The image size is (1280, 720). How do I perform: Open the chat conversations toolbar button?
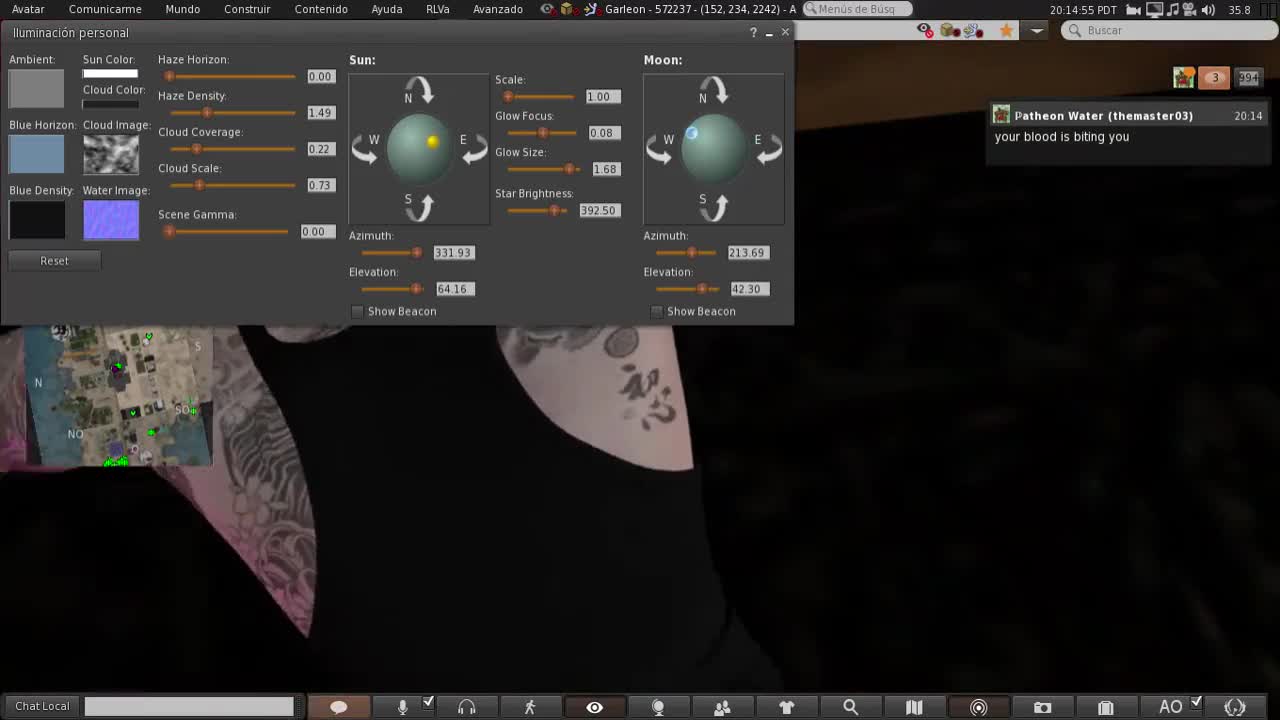(x=339, y=707)
